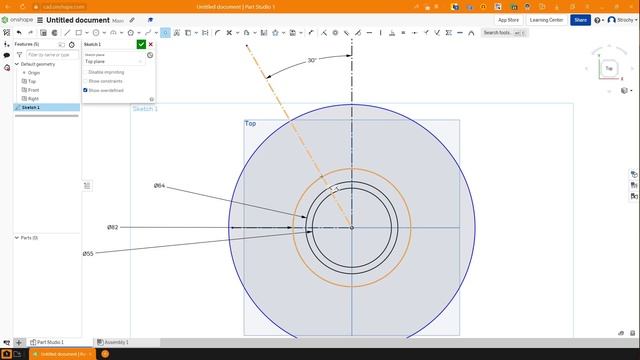Open the comments panel icon
The width and height of the screenshot is (640, 360).
click(7, 55)
